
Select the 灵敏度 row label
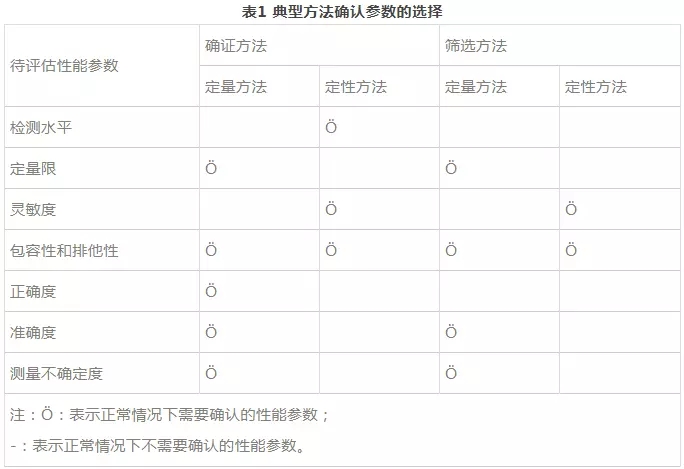[33, 209]
